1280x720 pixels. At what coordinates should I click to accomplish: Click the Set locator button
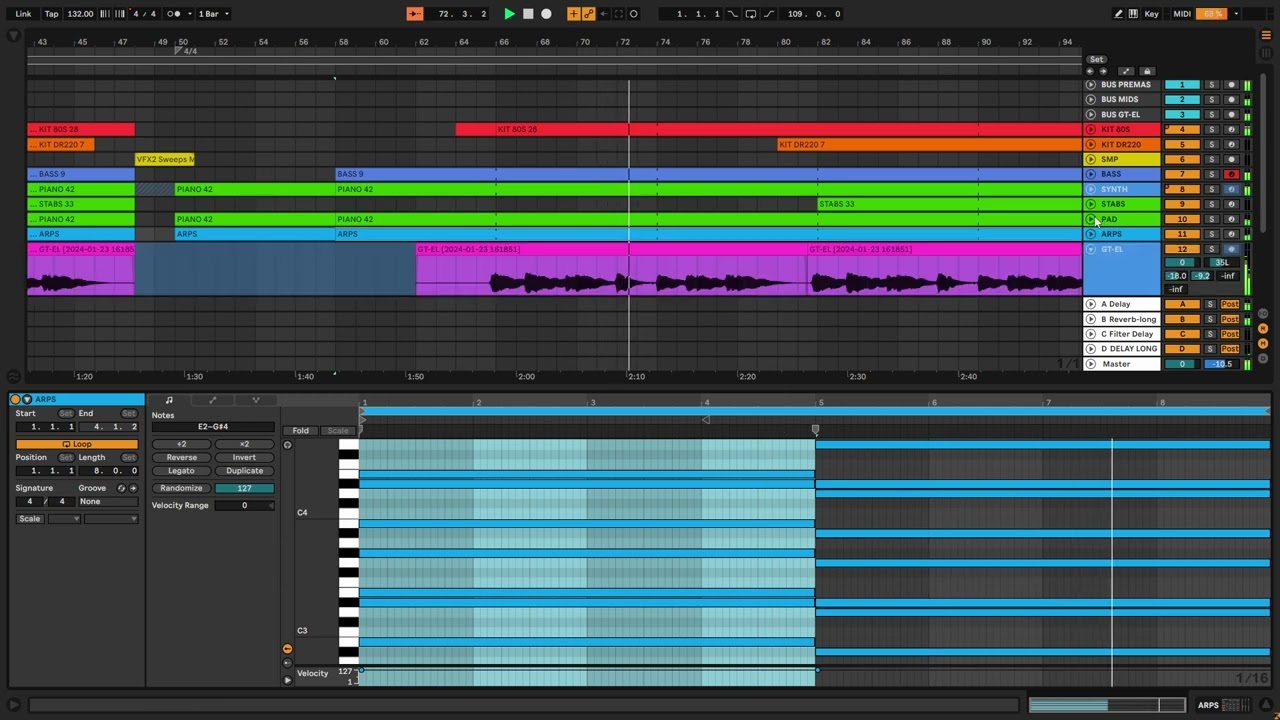point(1097,59)
